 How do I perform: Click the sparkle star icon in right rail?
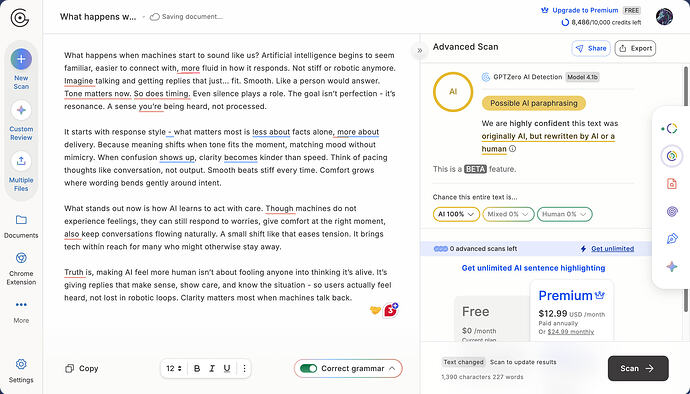point(672,267)
